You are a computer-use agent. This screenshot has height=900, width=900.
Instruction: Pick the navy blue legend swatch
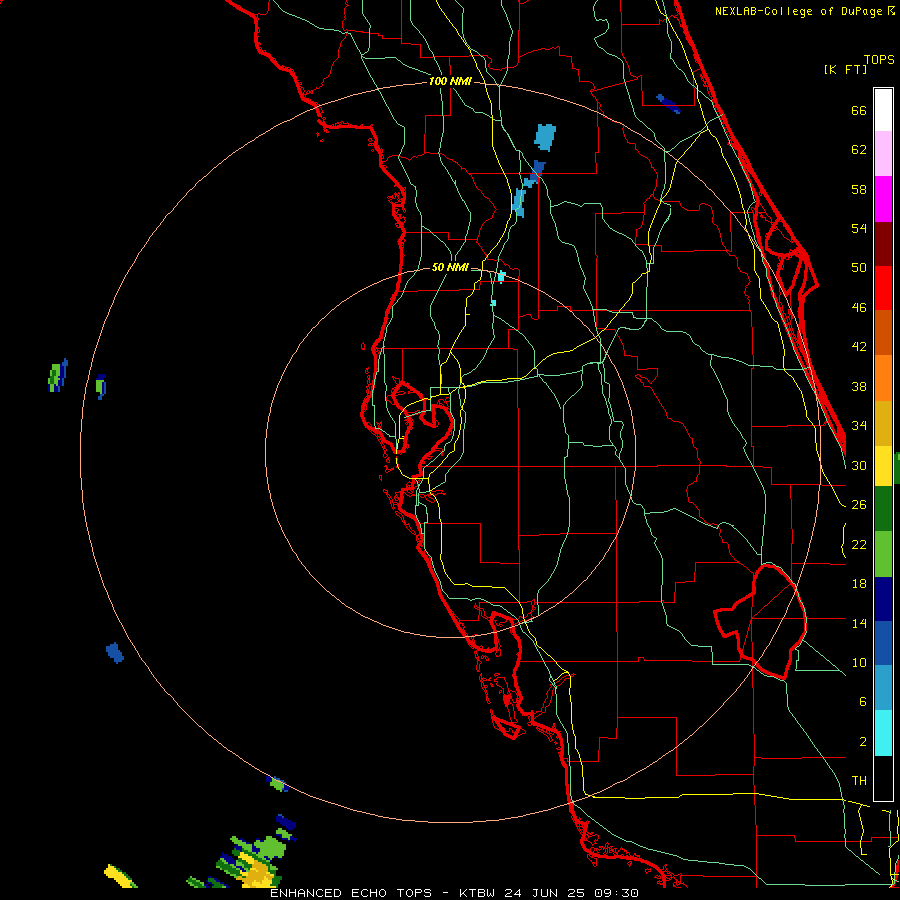pyautogui.click(x=883, y=599)
